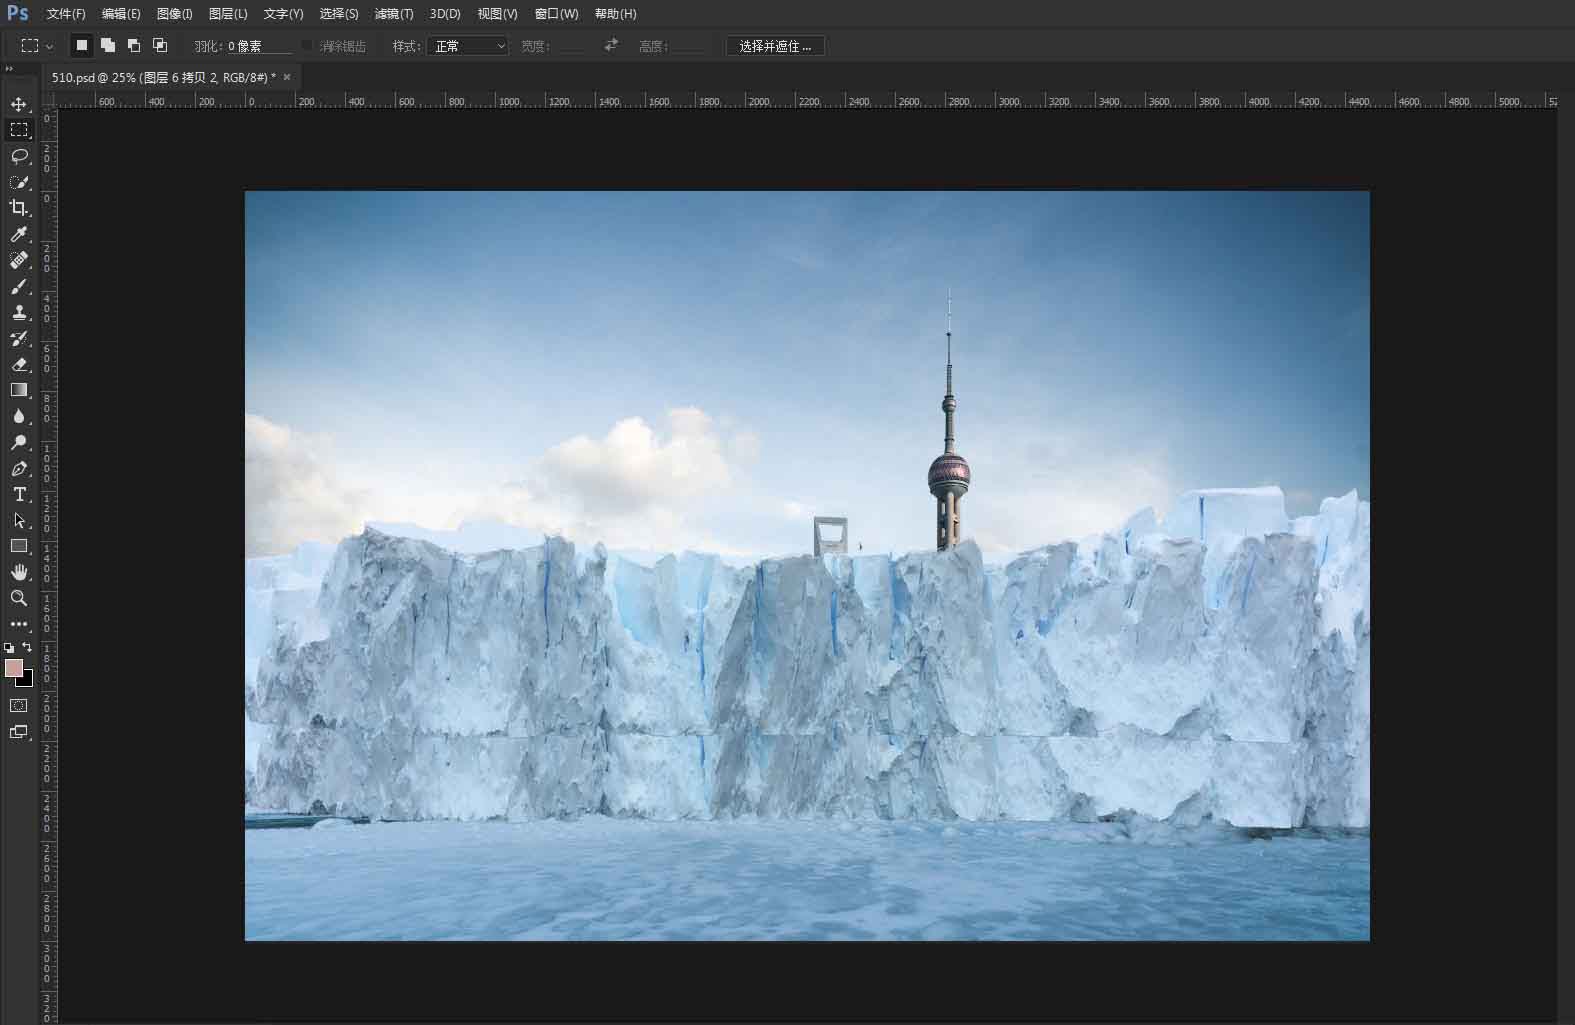Image resolution: width=1575 pixels, height=1025 pixels.
Task: Select the Crop tool
Action: pos(19,208)
